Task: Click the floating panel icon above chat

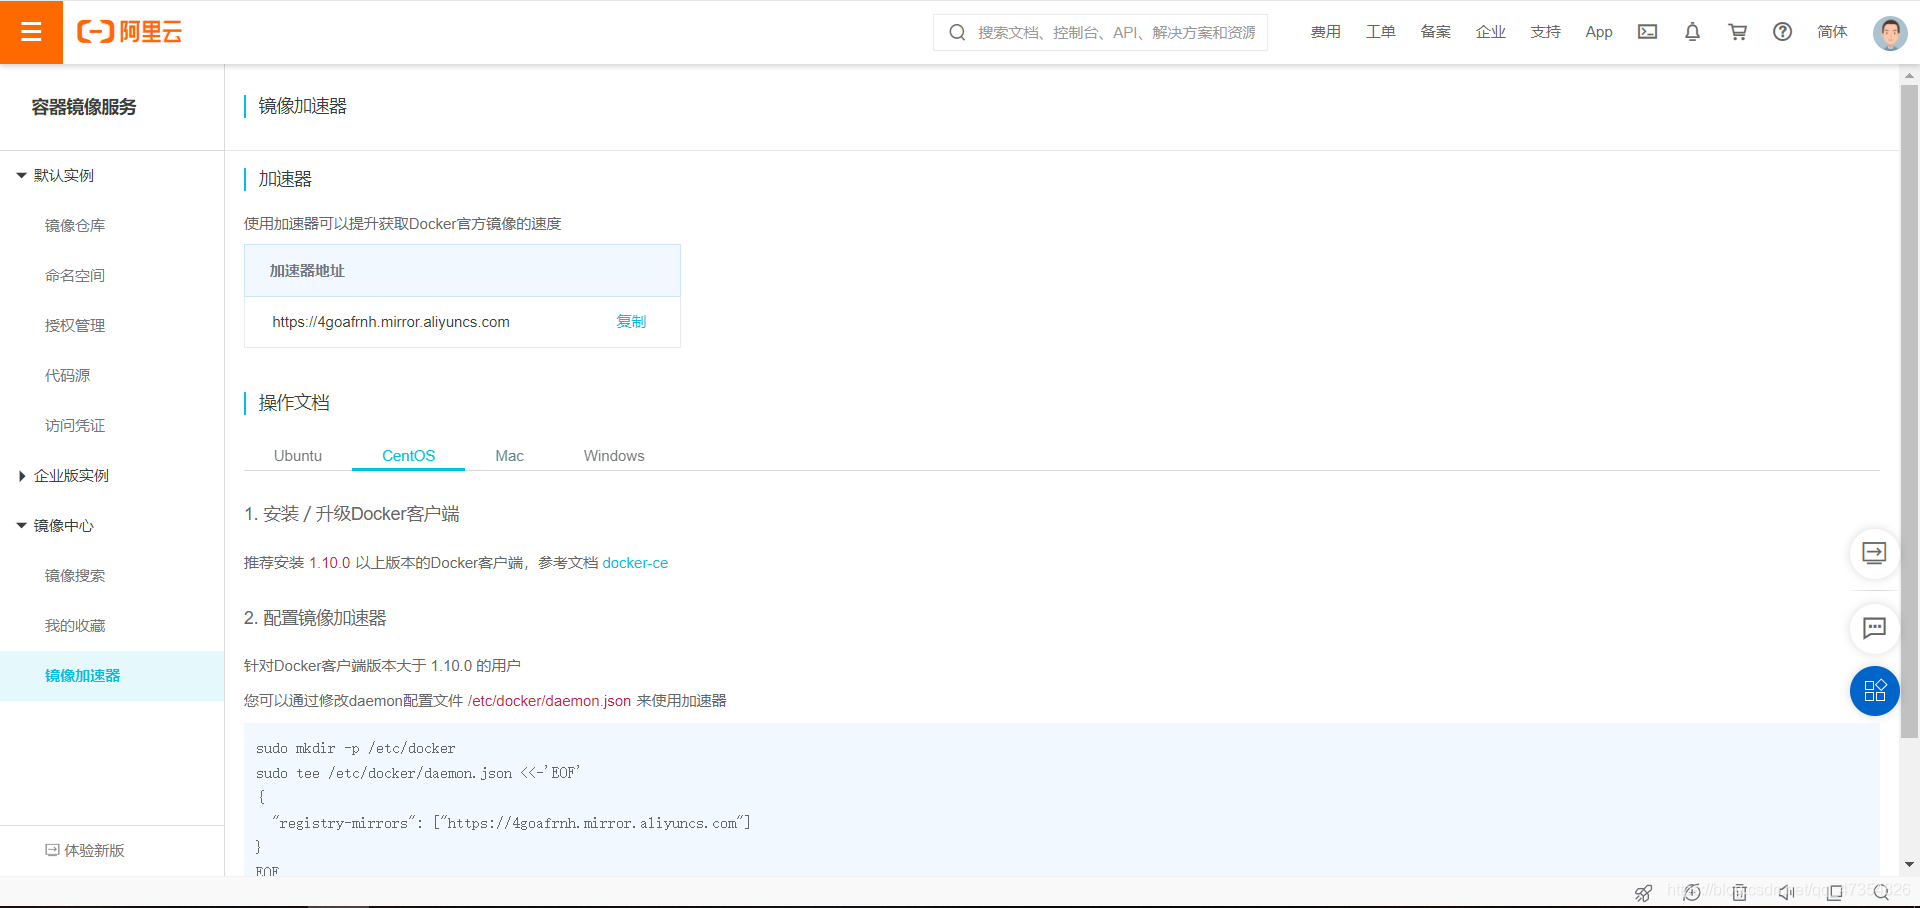Action: coord(1874,553)
